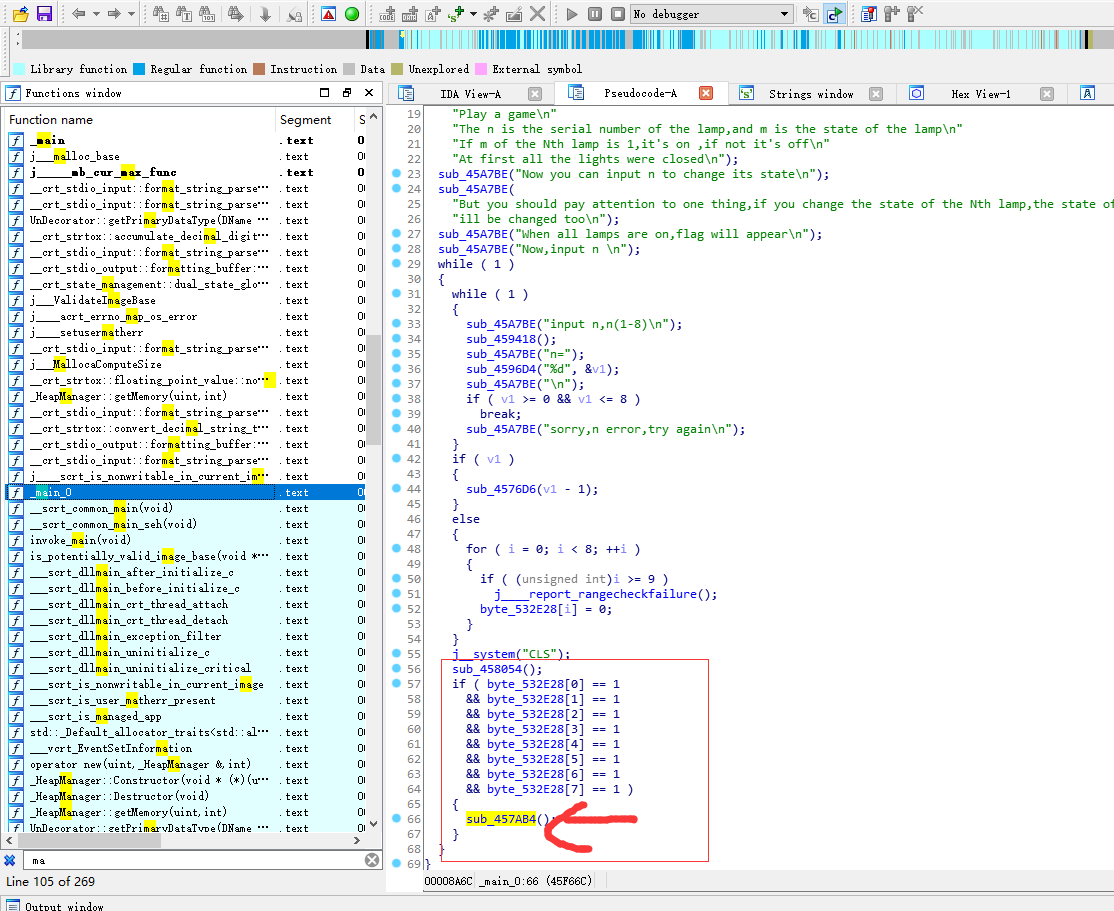1114x911 pixels.
Task: Toggle the highlighted C run icon
Action: tap(834, 14)
